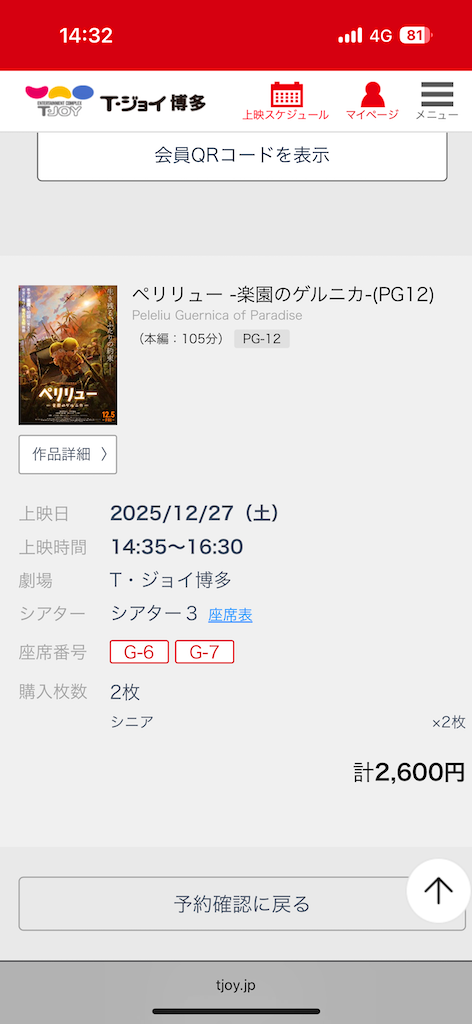This screenshot has width=472, height=1024.
Task: Tap the scroll-to-top arrow button
Action: (439, 890)
